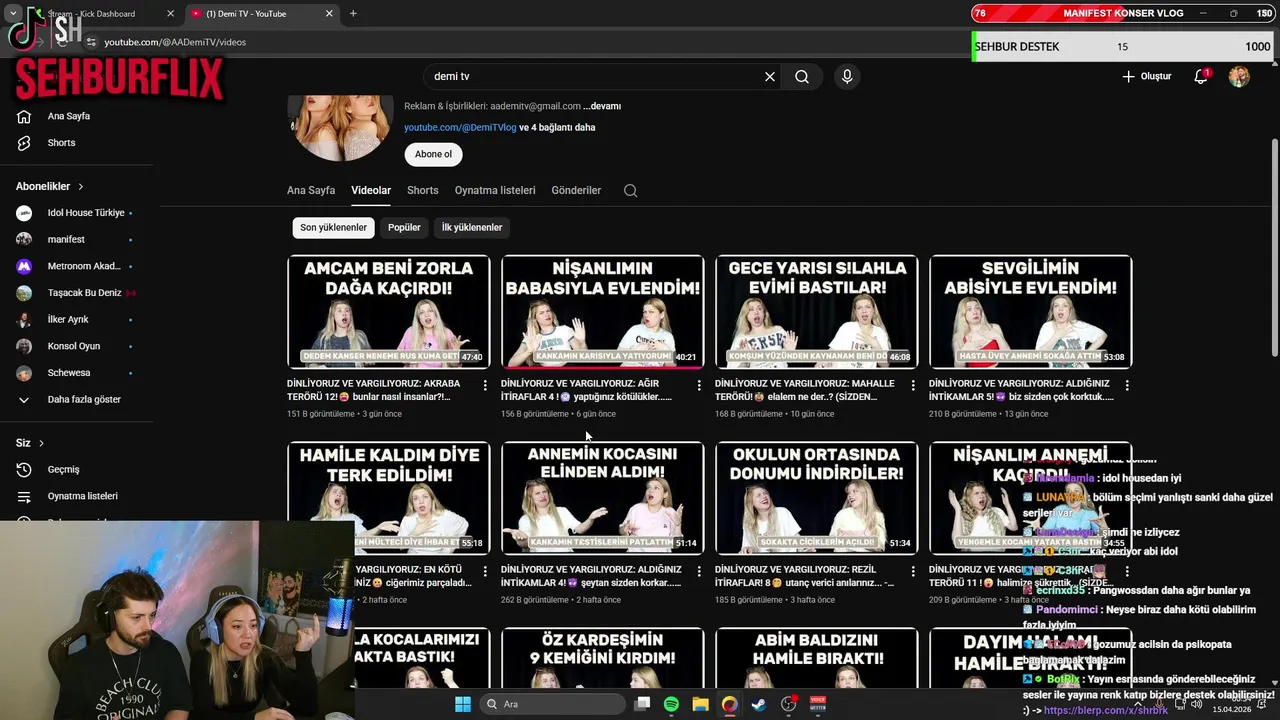The image size is (1280, 720).
Task: Open the channel search magnifier next to Gönderiler
Action: pos(630,191)
